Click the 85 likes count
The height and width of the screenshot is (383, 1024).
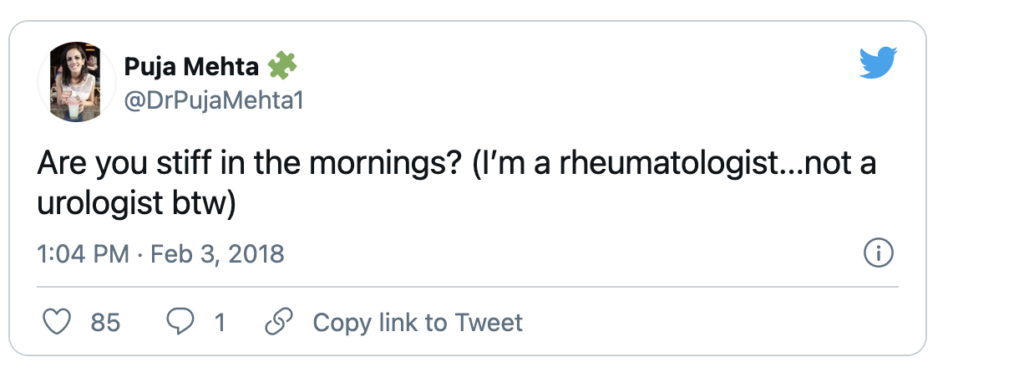tap(105, 322)
